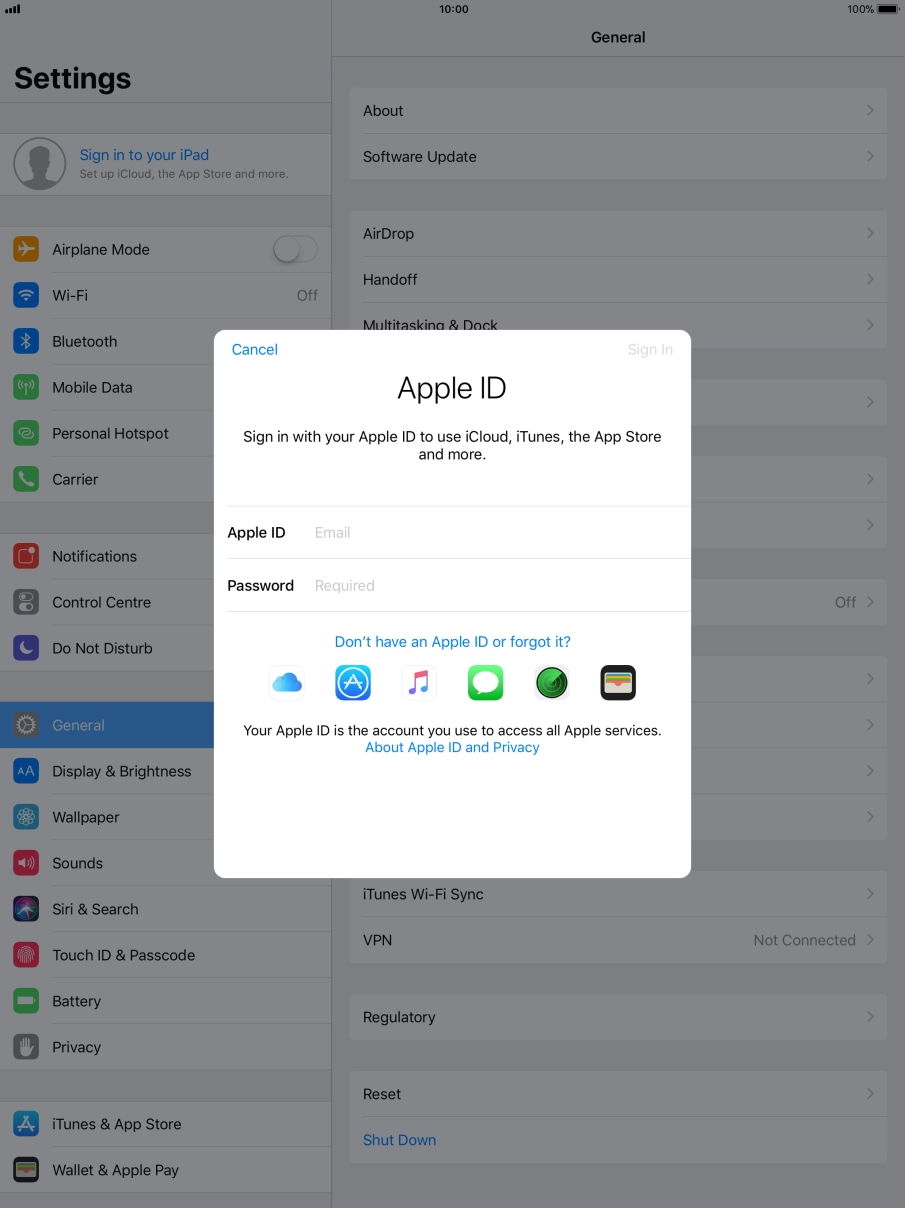Cancel the Apple ID sign-in
This screenshot has width=905, height=1208.
[x=254, y=349]
